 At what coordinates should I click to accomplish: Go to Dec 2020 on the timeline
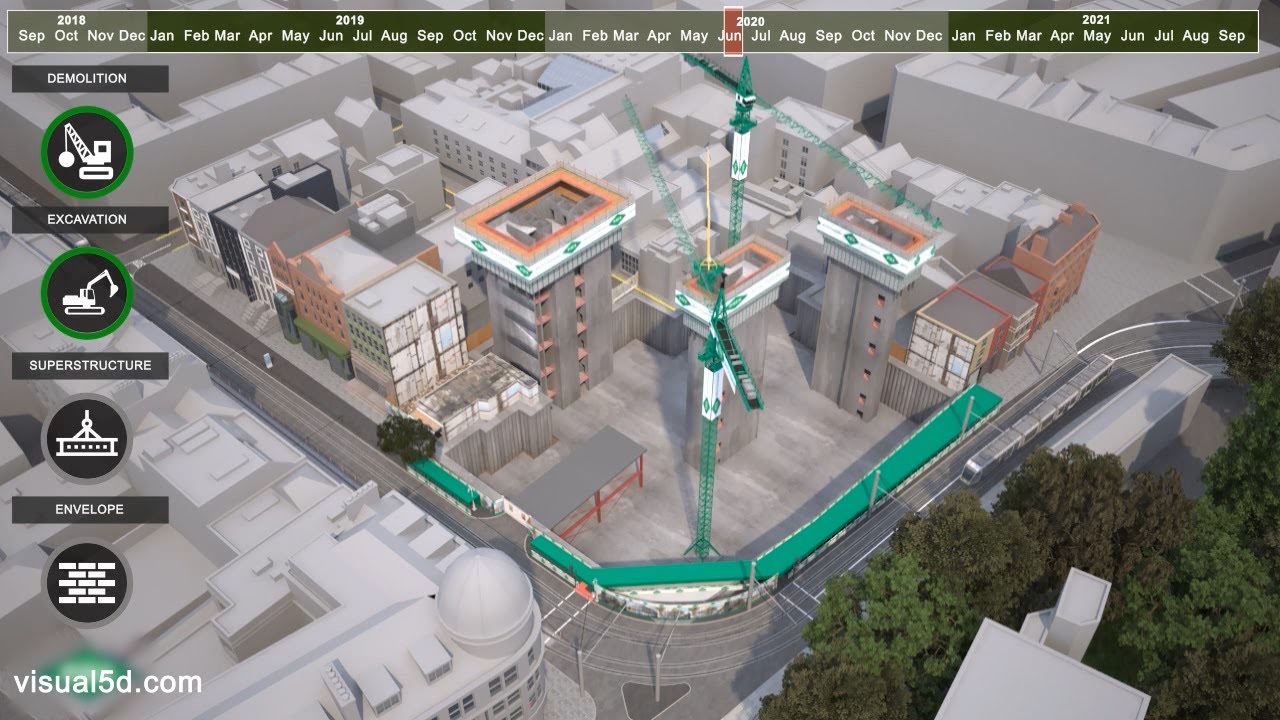(x=930, y=36)
